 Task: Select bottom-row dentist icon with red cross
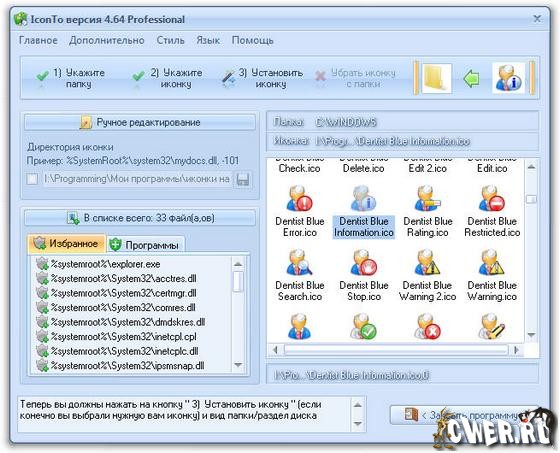point(428,327)
